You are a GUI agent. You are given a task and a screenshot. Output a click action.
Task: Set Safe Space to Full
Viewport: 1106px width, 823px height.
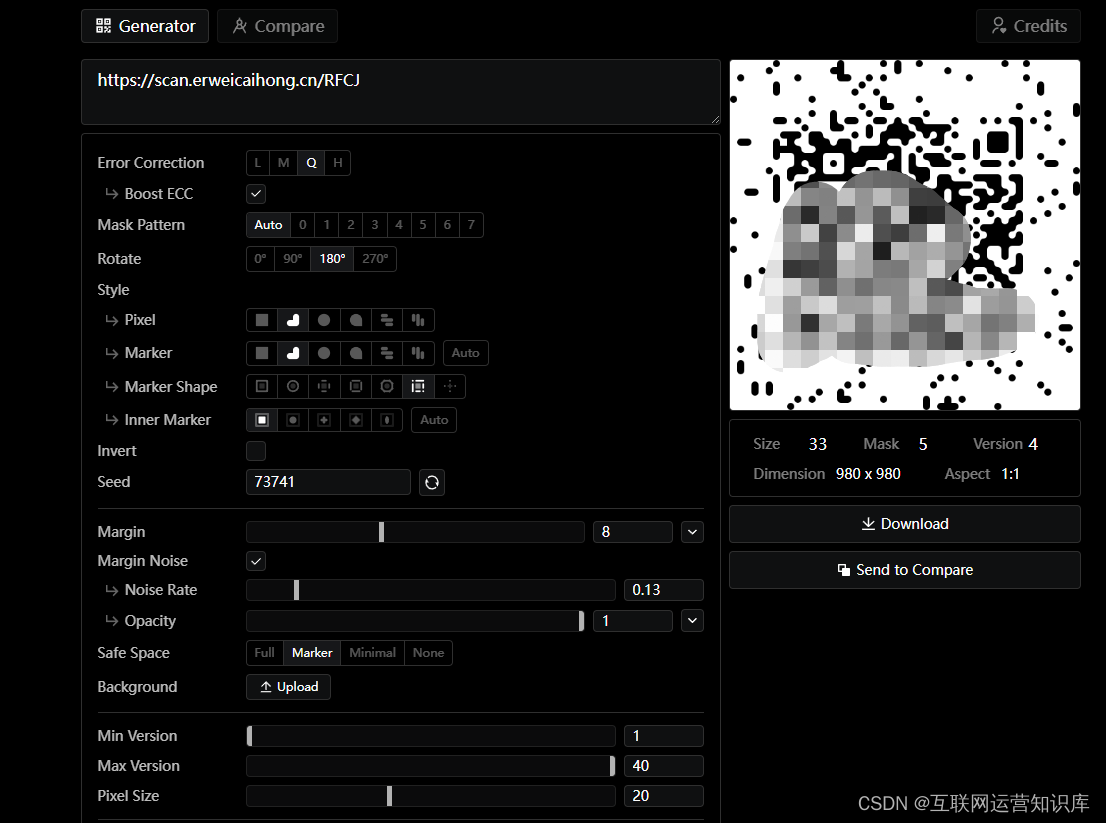click(265, 653)
